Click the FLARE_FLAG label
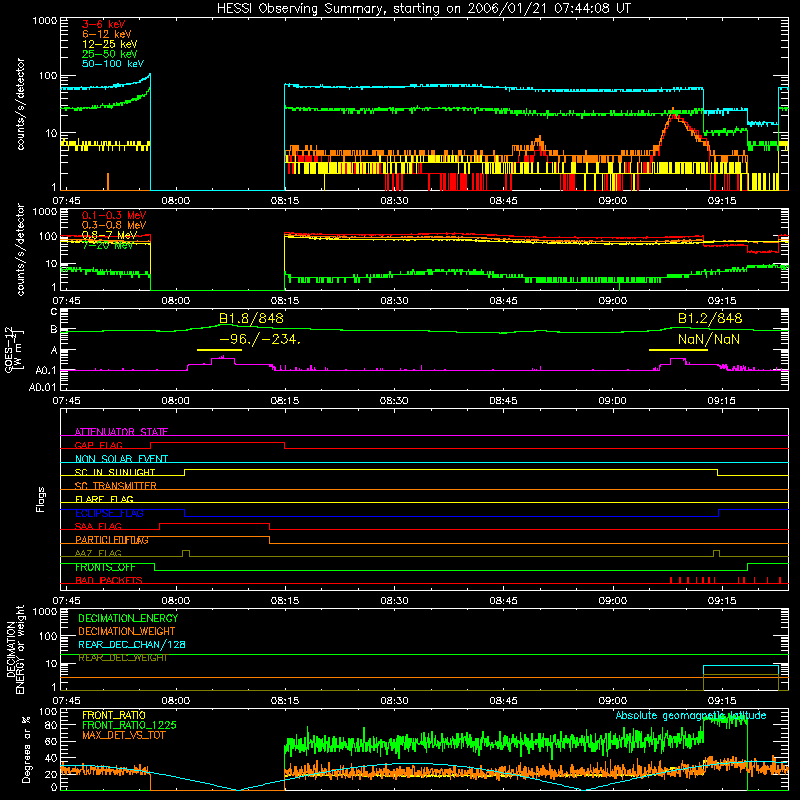The width and height of the screenshot is (800, 800). tap(104, 499)
